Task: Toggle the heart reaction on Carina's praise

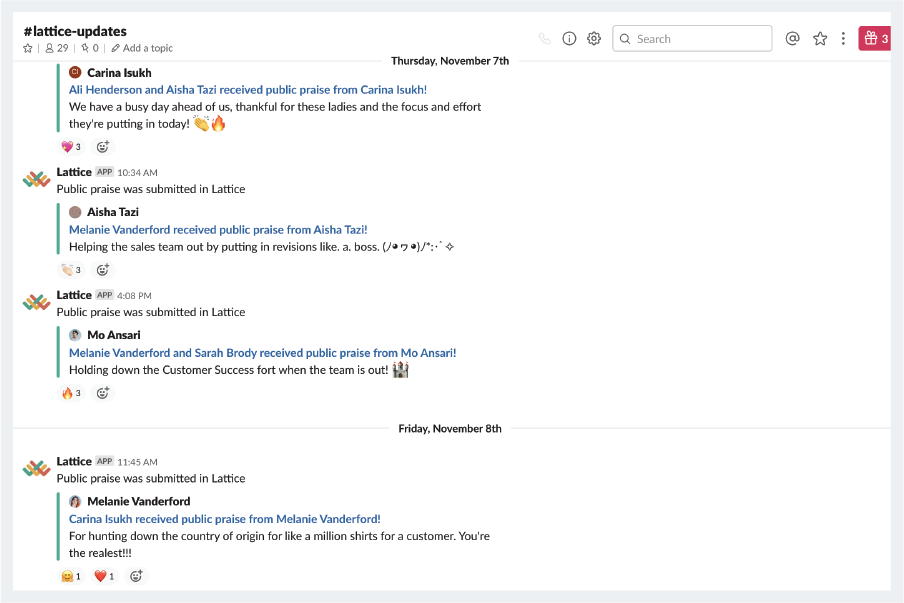Action: point(71,147)
